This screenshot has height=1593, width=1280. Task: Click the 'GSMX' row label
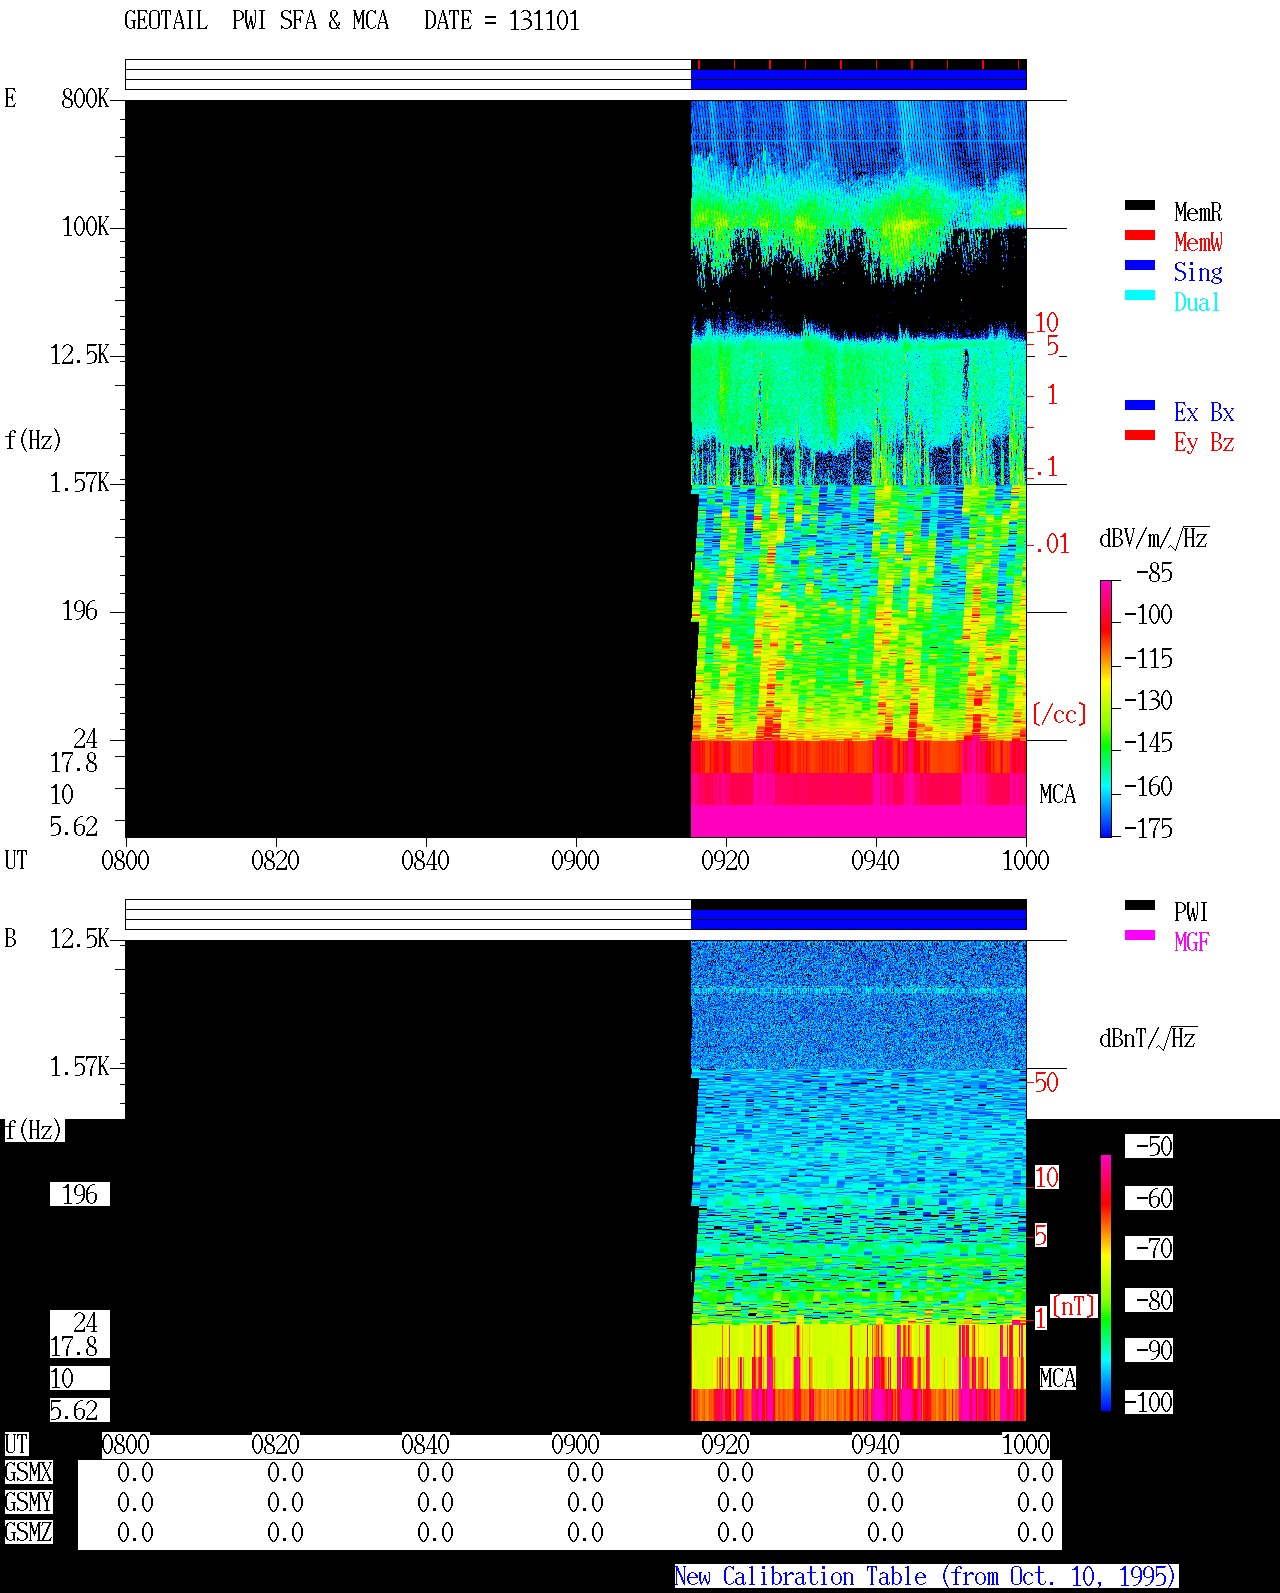(x=28, y=1472)
